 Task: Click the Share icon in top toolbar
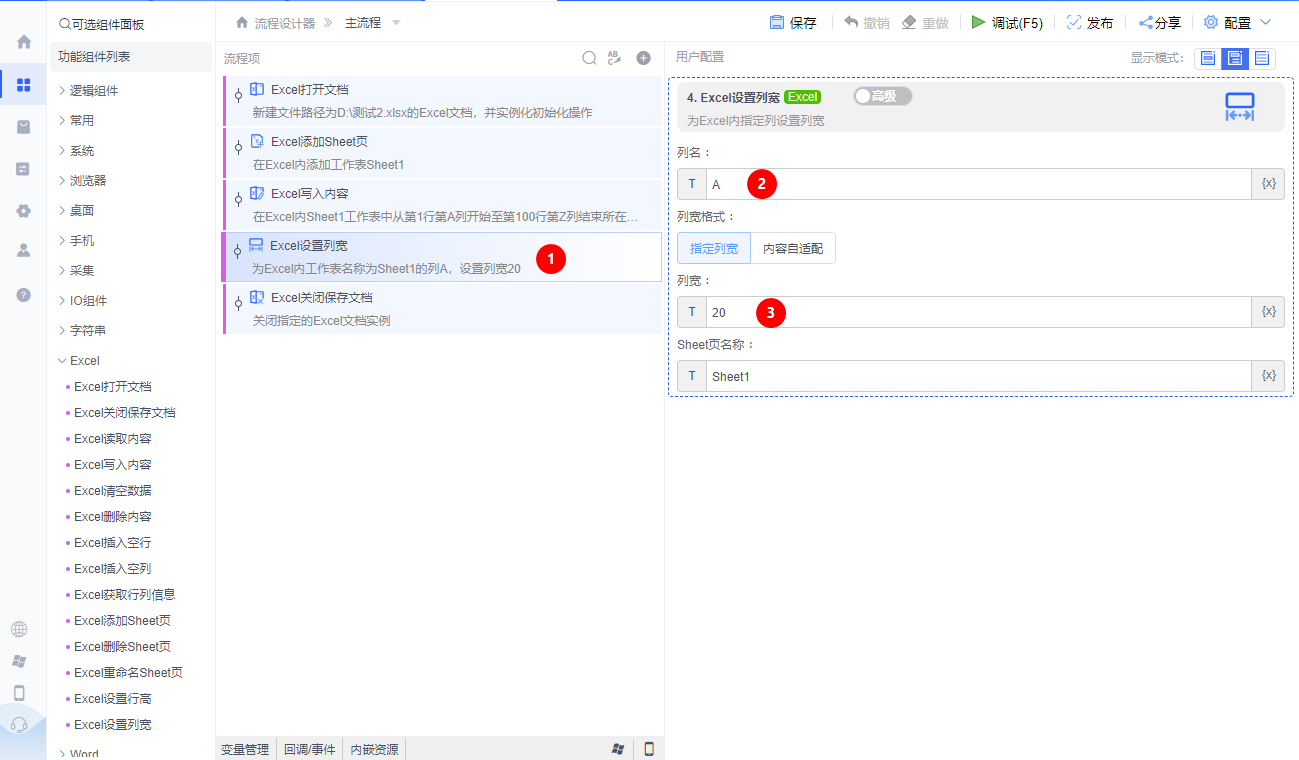(x=1146, y=23)
